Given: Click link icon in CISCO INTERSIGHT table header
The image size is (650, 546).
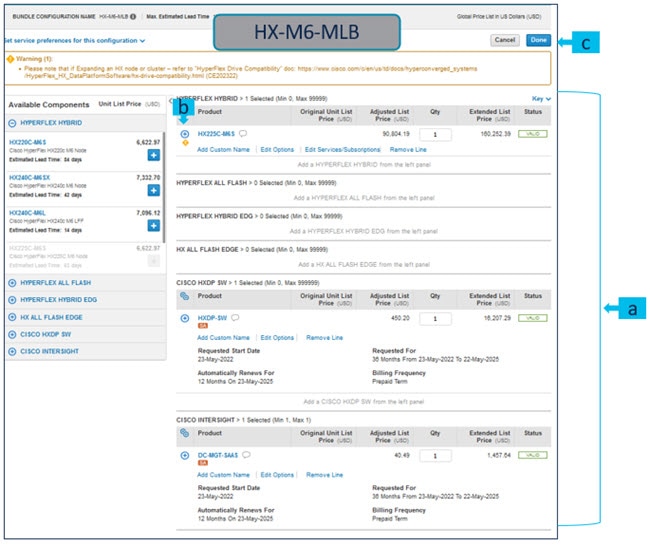Looking at the screenshot, I should [184, 433].
